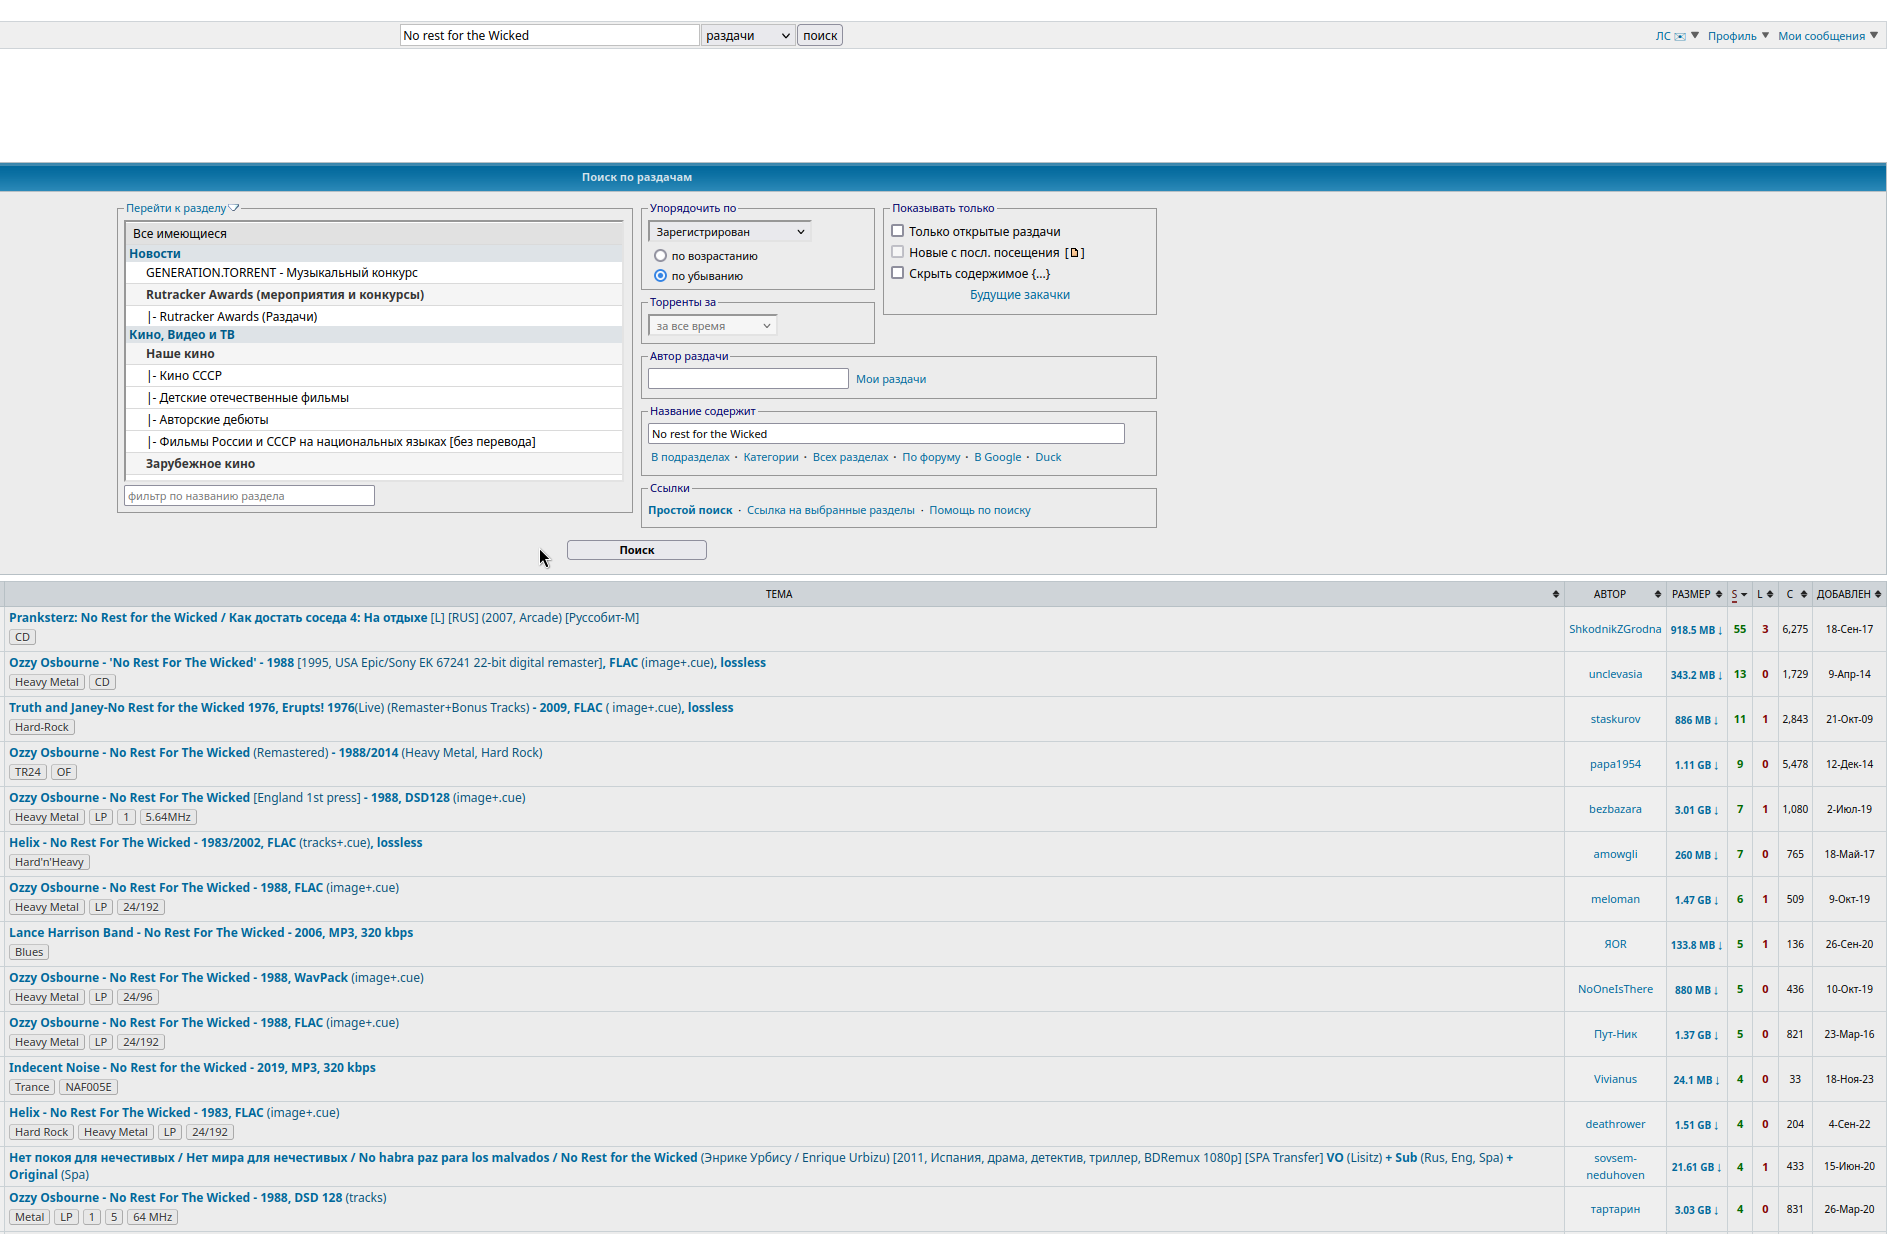Click the new-posts page icon after посещения
Image resolution: width=1890 pixels, height=1234 pixels.
pyautogui.click(x=1075, y=252)
